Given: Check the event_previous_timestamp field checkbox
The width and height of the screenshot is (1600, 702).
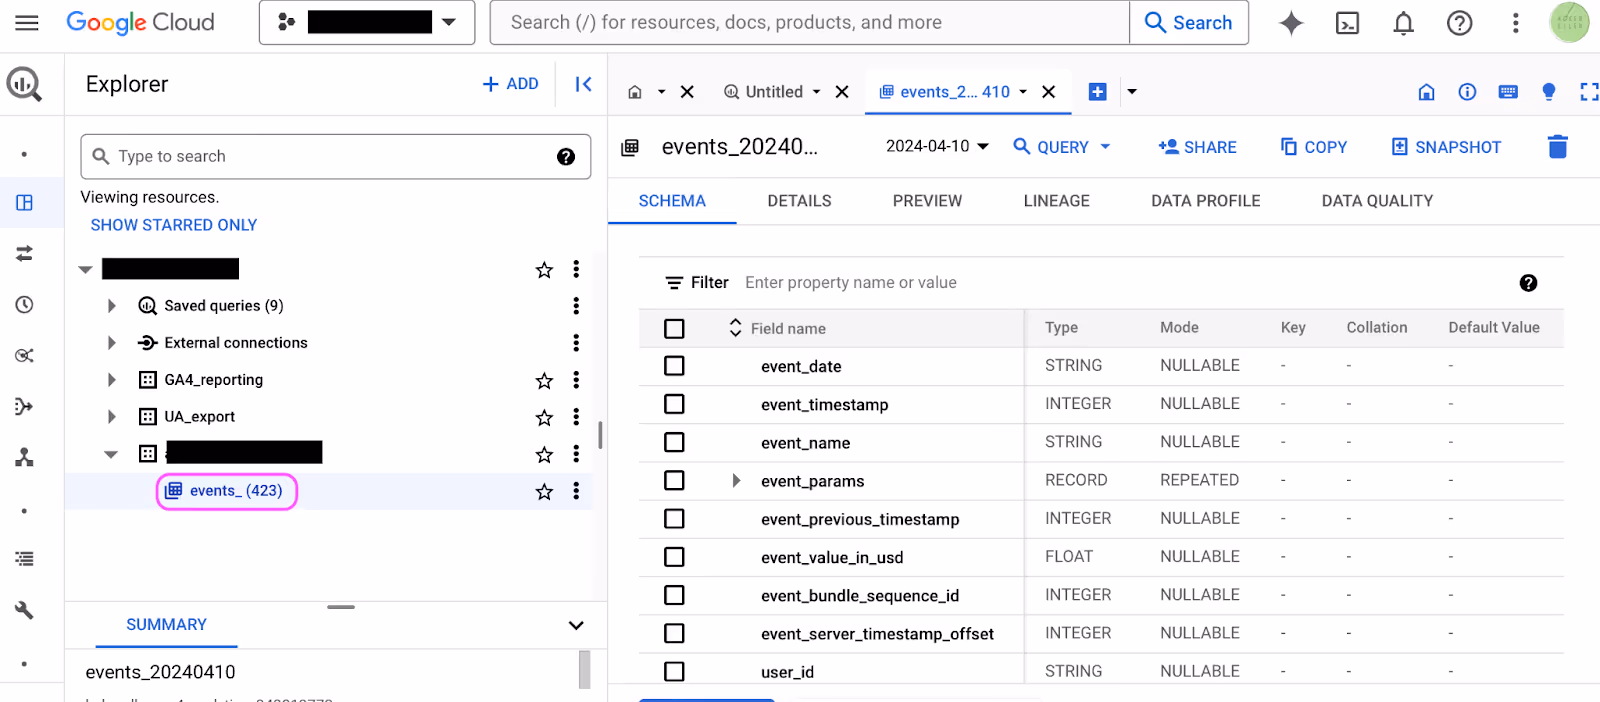Looking at the screenshot, I should pyautogui.click(x=674, y=519).
